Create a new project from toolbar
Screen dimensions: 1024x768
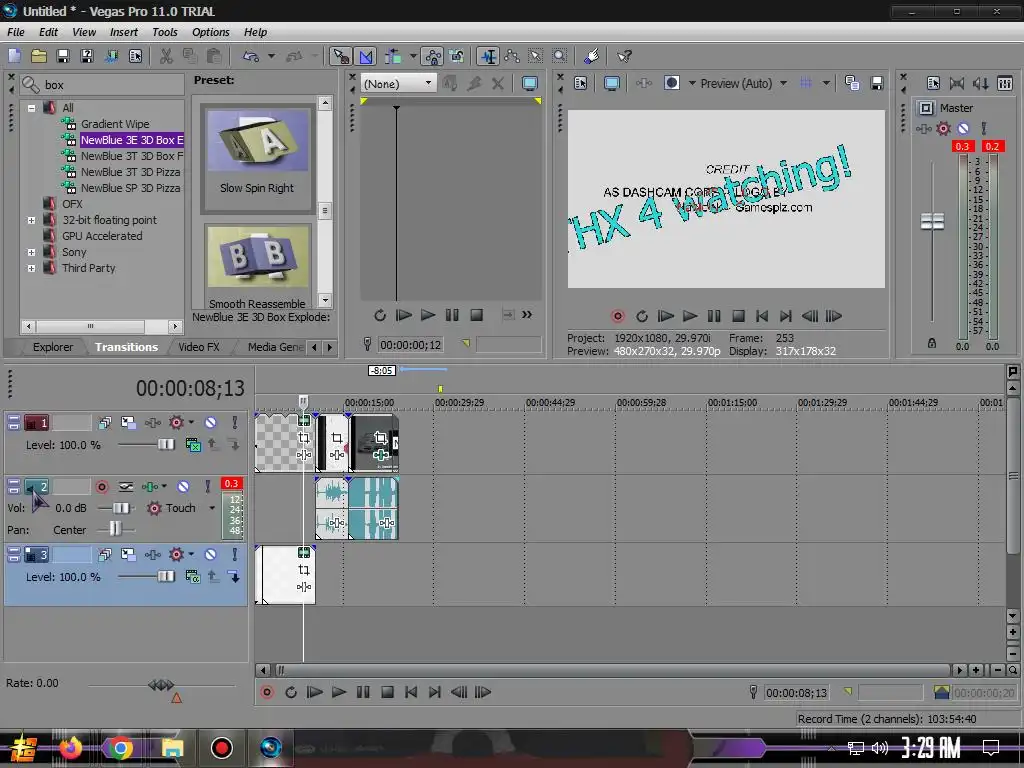tap(14, 56)
